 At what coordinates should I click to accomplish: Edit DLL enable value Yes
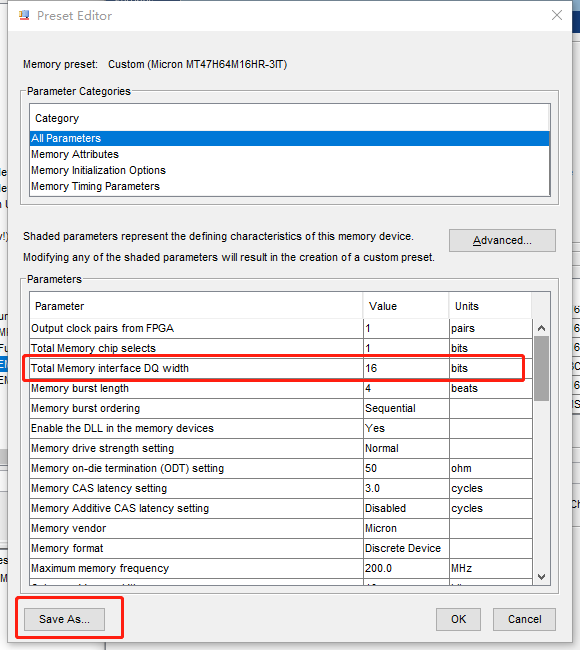pyautogui.click(x=406, y=428)
